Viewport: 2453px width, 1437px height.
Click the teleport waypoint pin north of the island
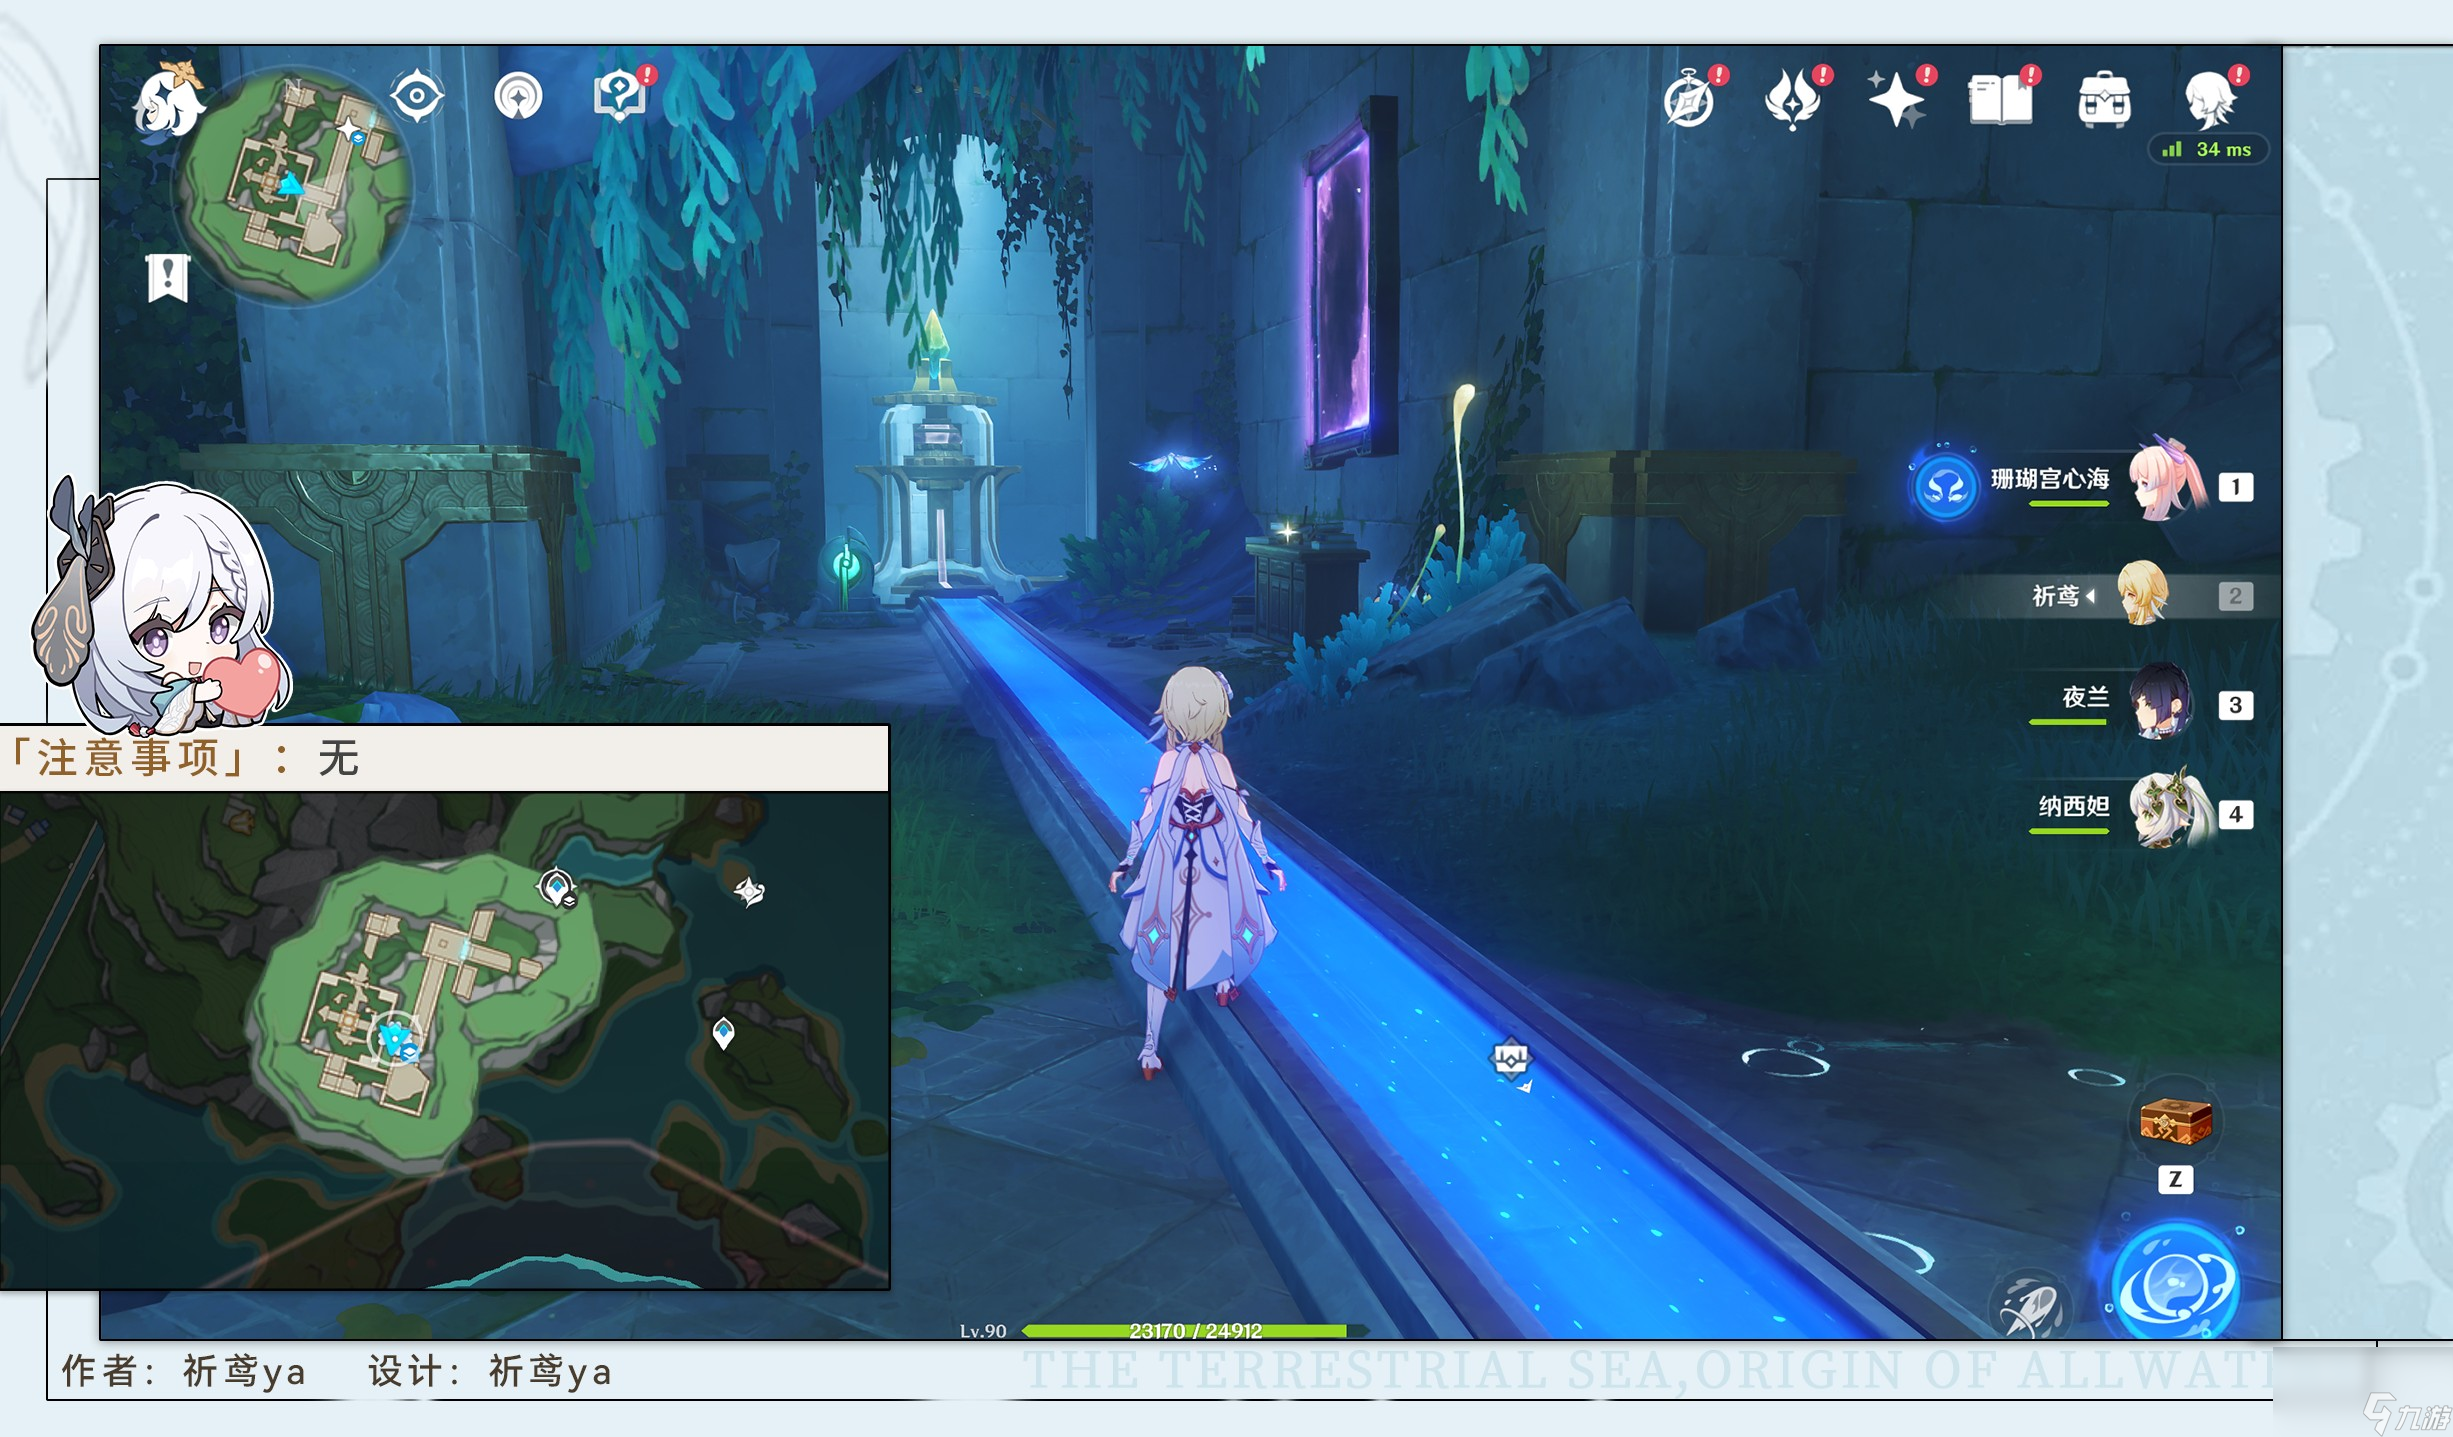(557, 886)
